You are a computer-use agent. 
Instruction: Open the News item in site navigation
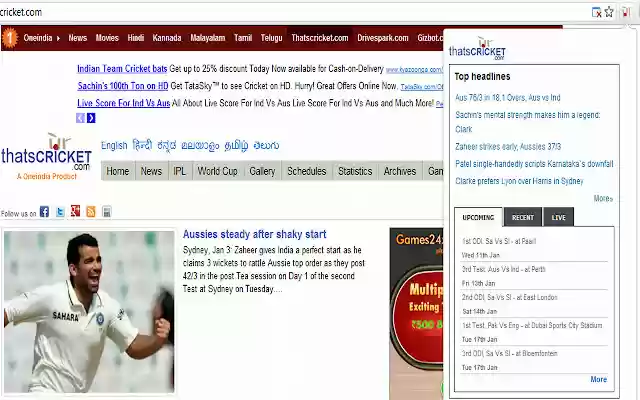pyautogui.click(x=151, y=171)
